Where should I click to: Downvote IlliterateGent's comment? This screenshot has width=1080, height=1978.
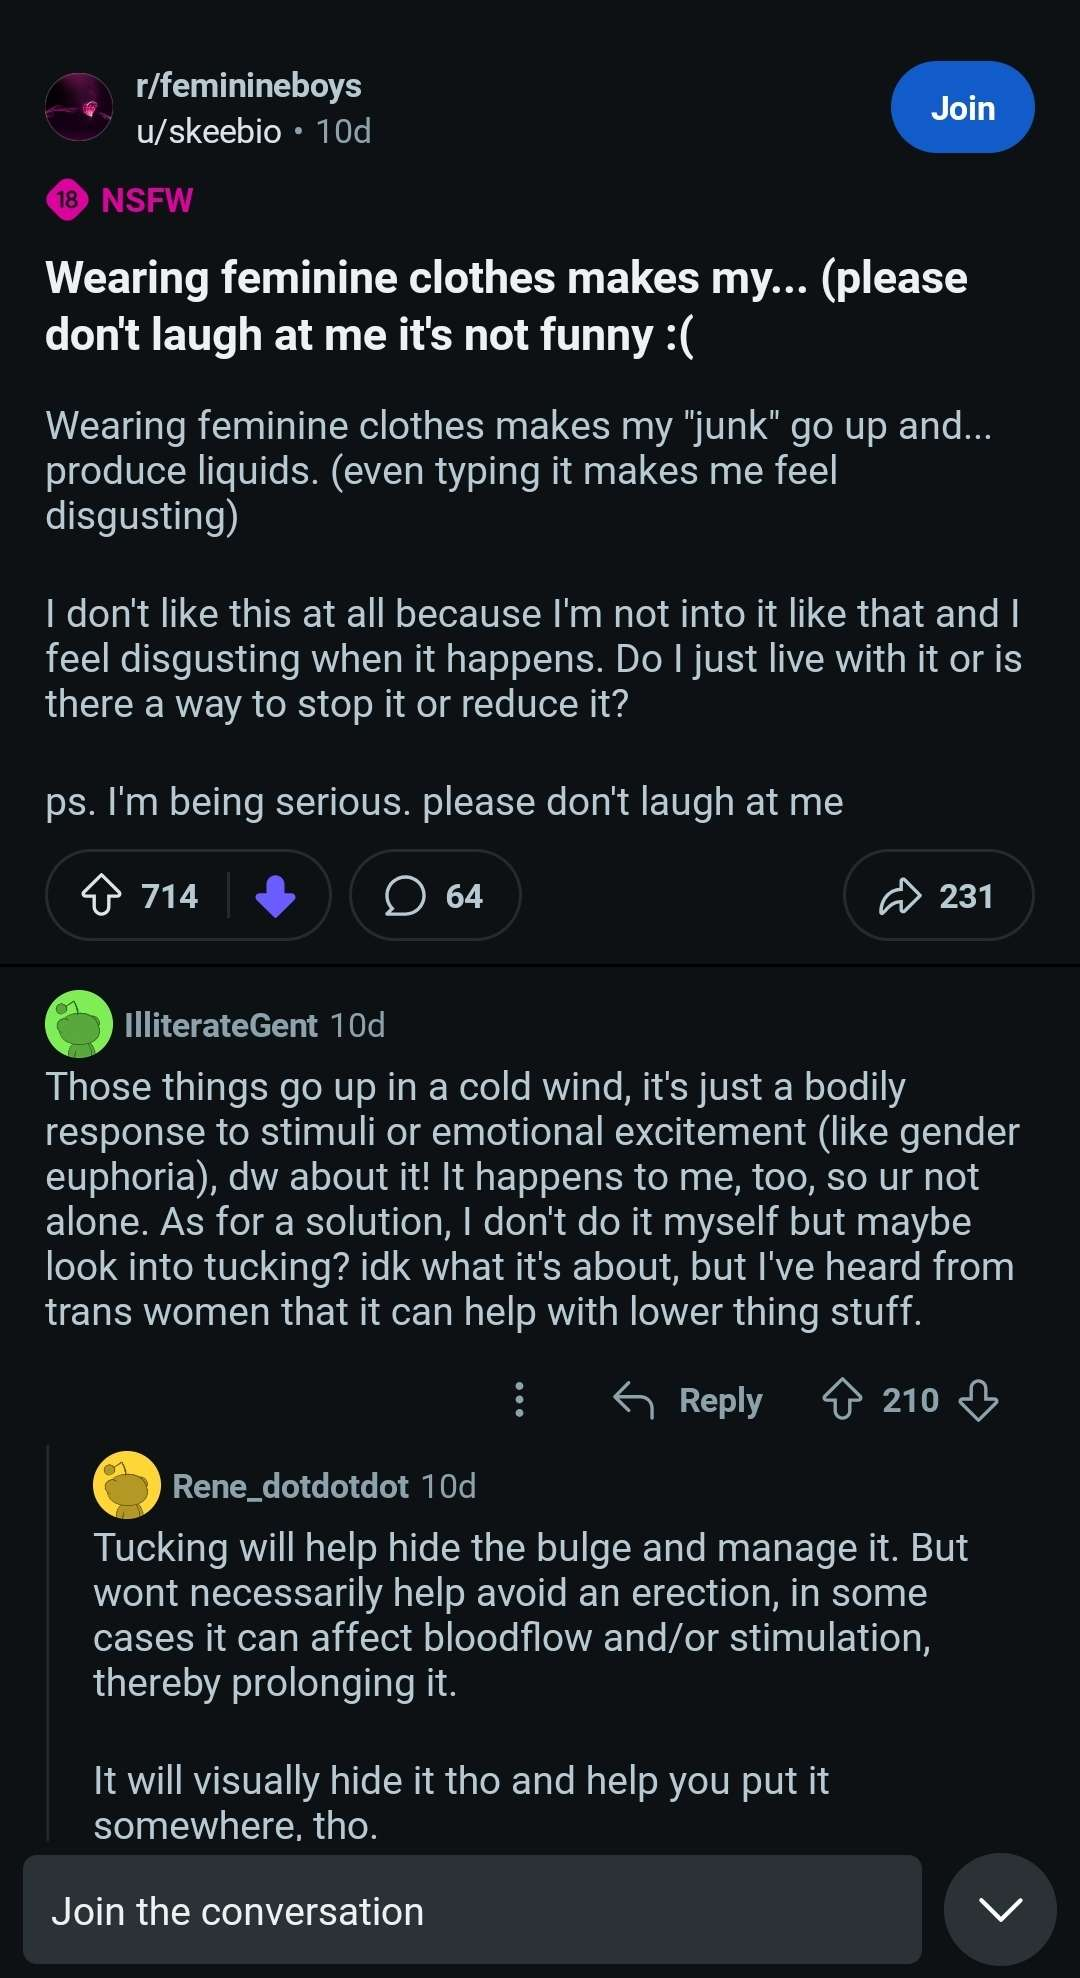[978, 1400]
